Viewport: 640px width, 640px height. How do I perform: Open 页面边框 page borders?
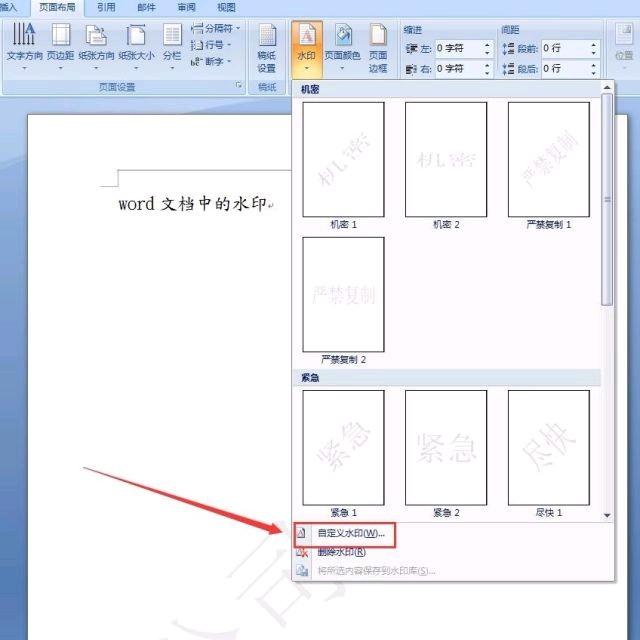click(378, 48)
